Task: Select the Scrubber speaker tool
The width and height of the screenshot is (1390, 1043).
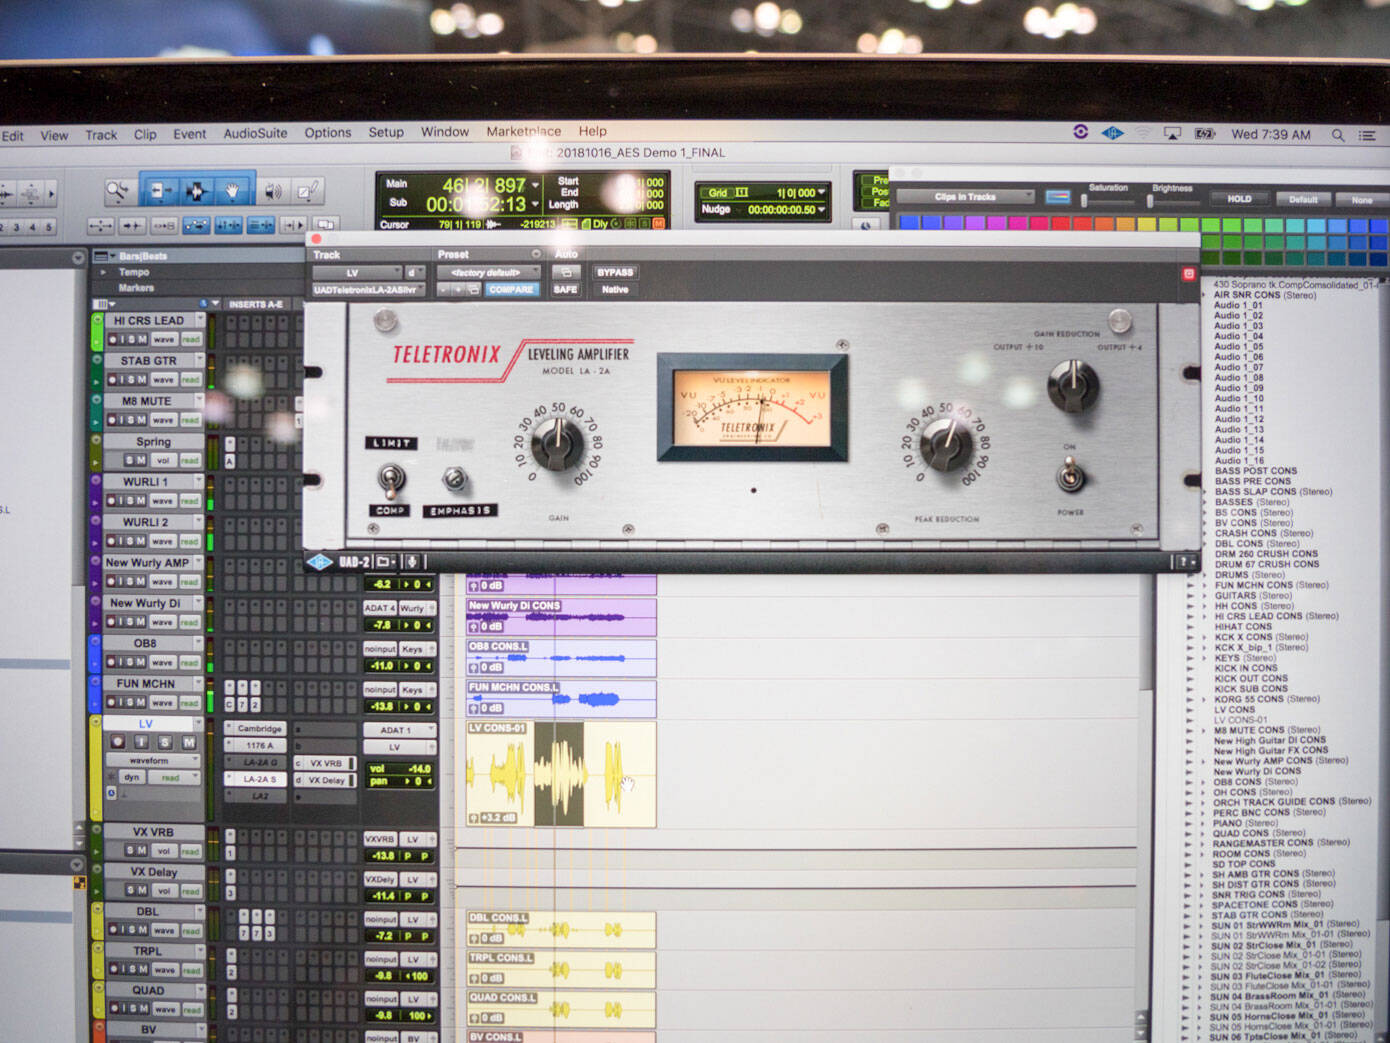Action: tap(272, 190)
